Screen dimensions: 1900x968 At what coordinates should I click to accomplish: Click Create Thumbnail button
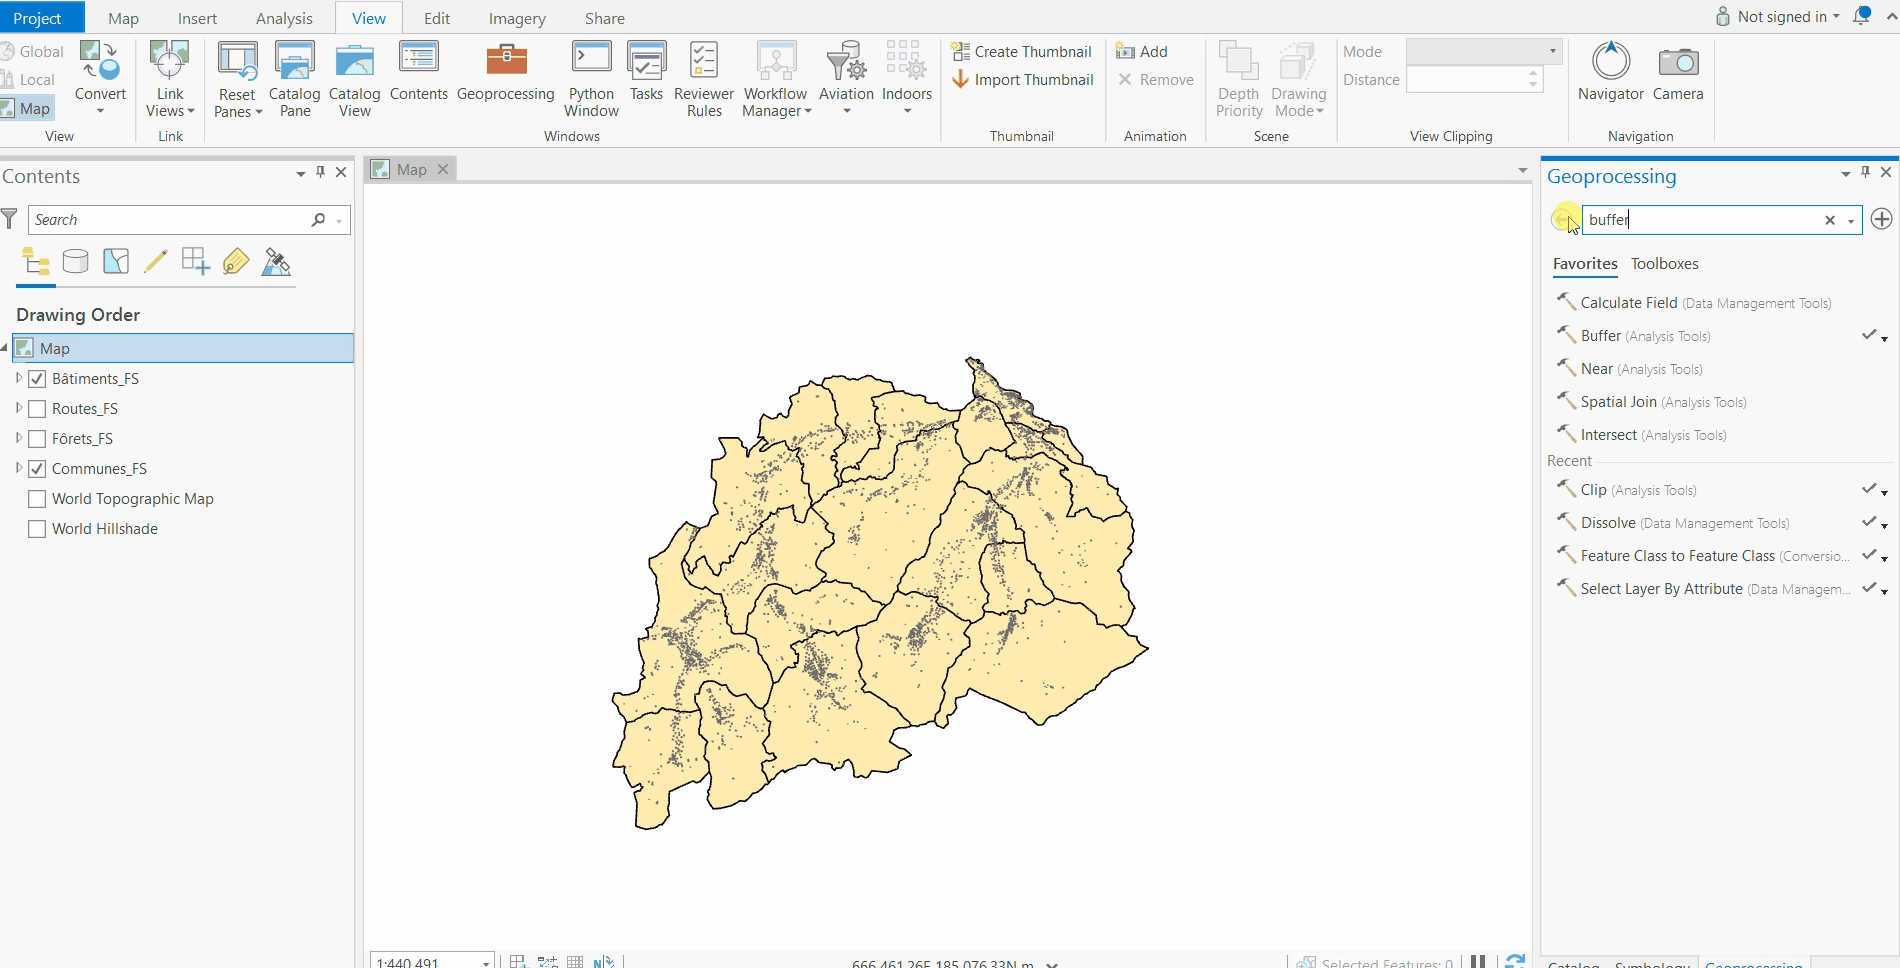[x=1022, y=52]
